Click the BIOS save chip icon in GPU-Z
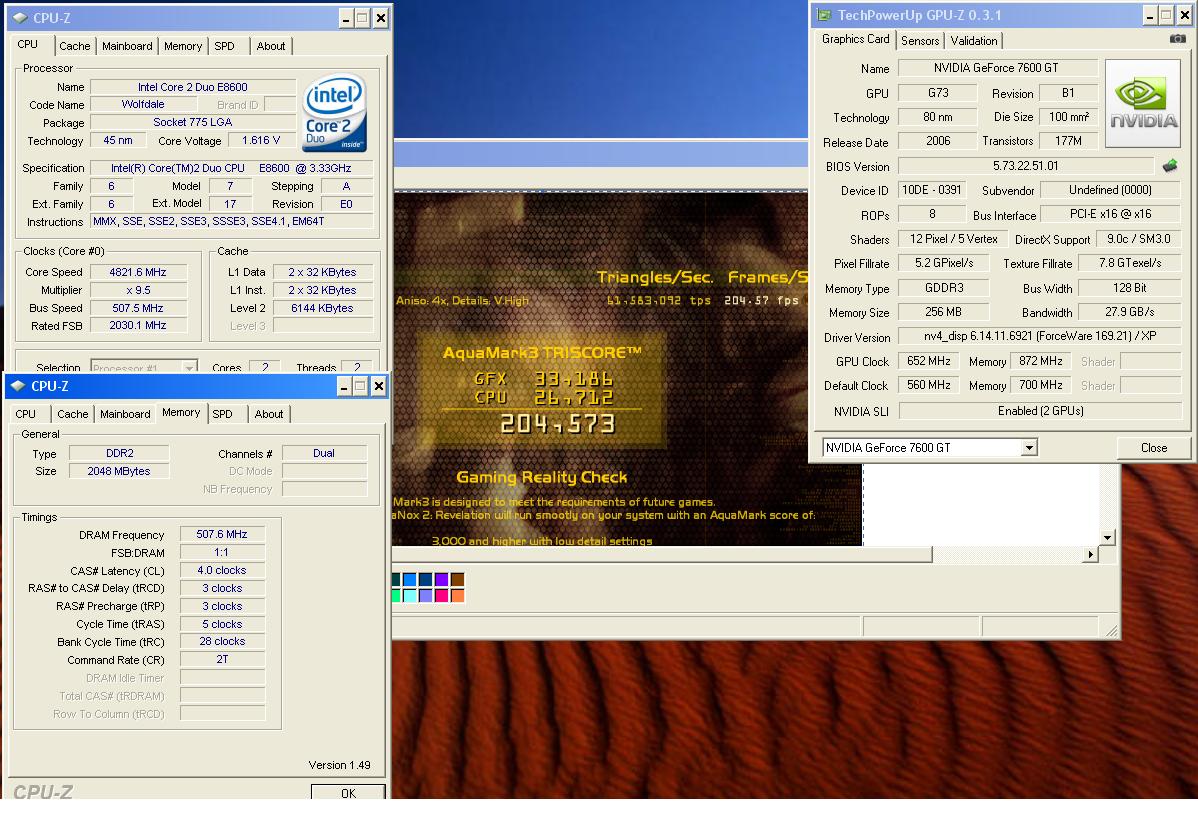This screenshot has height=830, width=1198. point(1170,165)
